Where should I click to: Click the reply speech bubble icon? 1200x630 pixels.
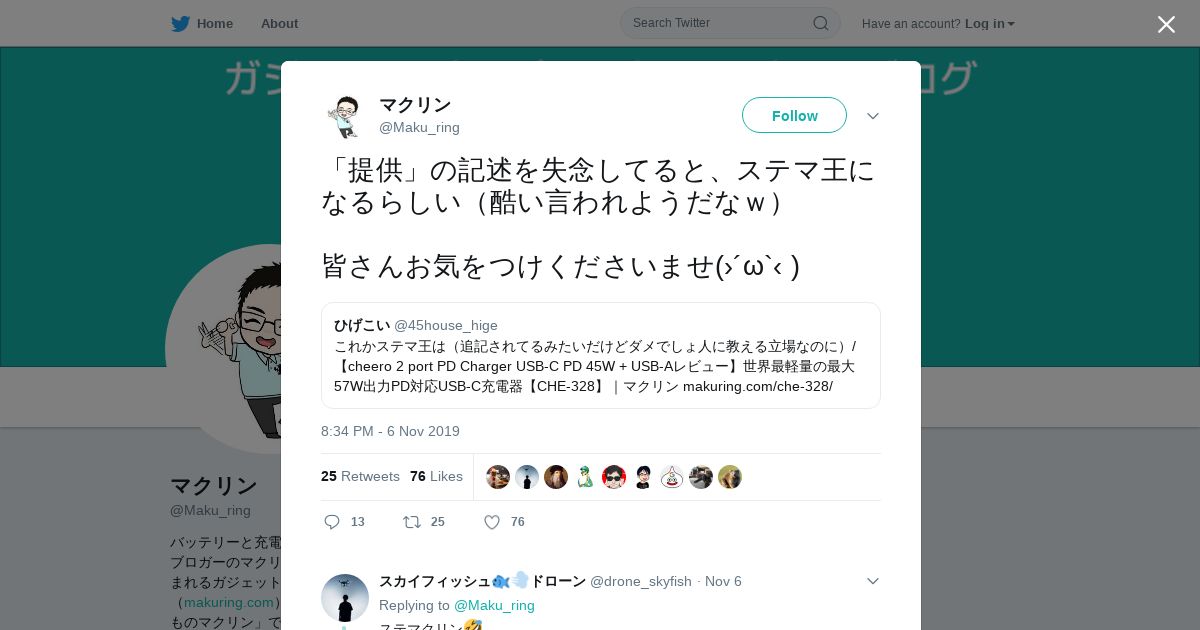332,522
